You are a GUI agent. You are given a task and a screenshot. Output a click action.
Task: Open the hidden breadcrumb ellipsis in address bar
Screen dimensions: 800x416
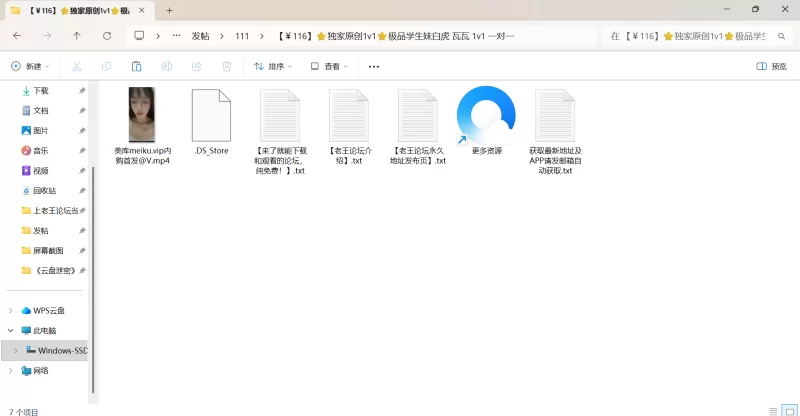[x=177, y=36]
